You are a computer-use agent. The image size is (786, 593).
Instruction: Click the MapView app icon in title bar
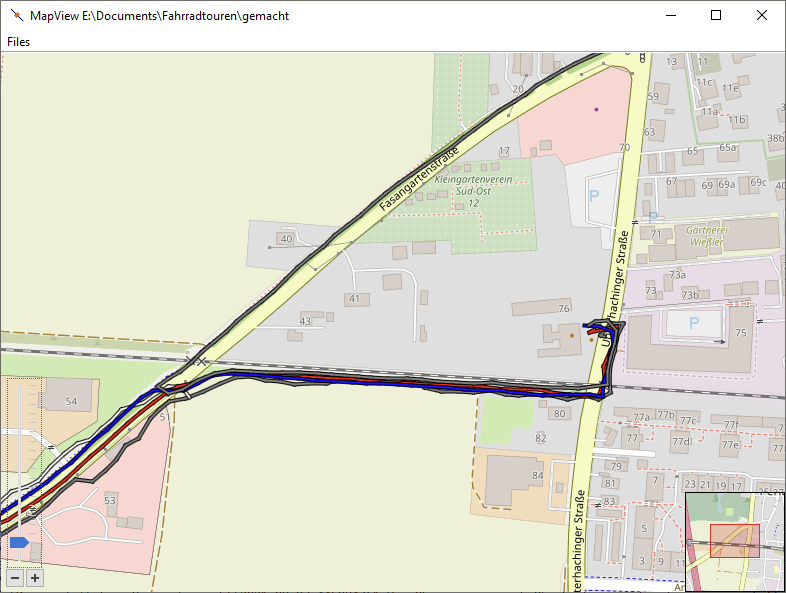(x=15, y=15)
